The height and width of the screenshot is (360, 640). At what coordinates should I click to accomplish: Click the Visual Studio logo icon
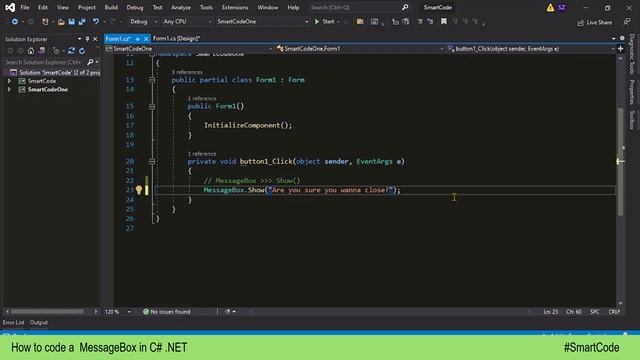click(10, 7)
